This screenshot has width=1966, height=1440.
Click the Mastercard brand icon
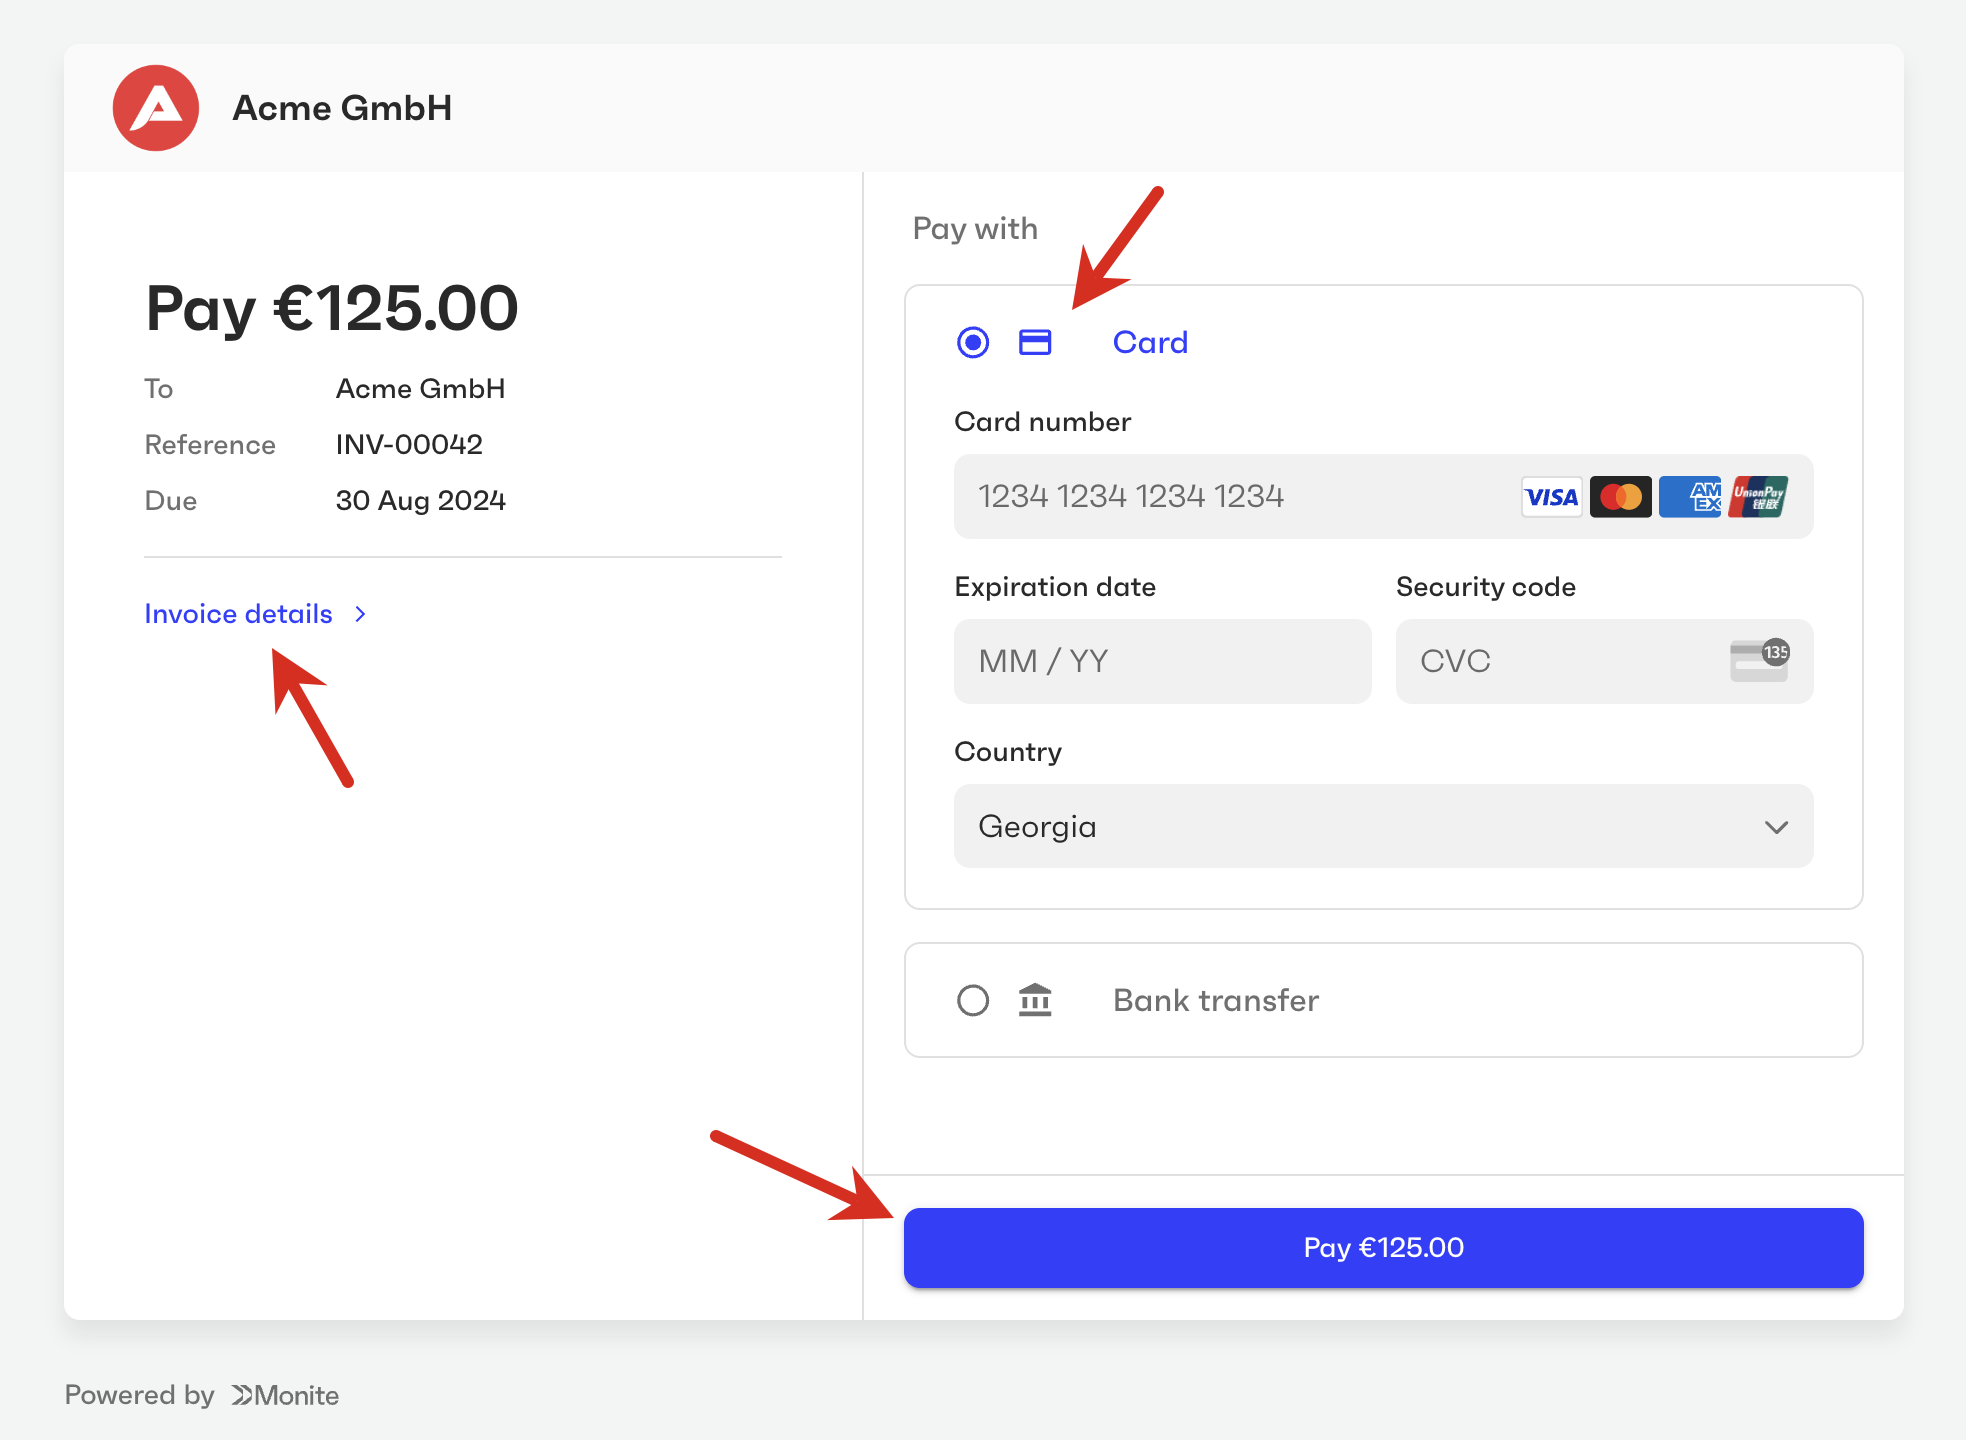[x=1620, y=497]
